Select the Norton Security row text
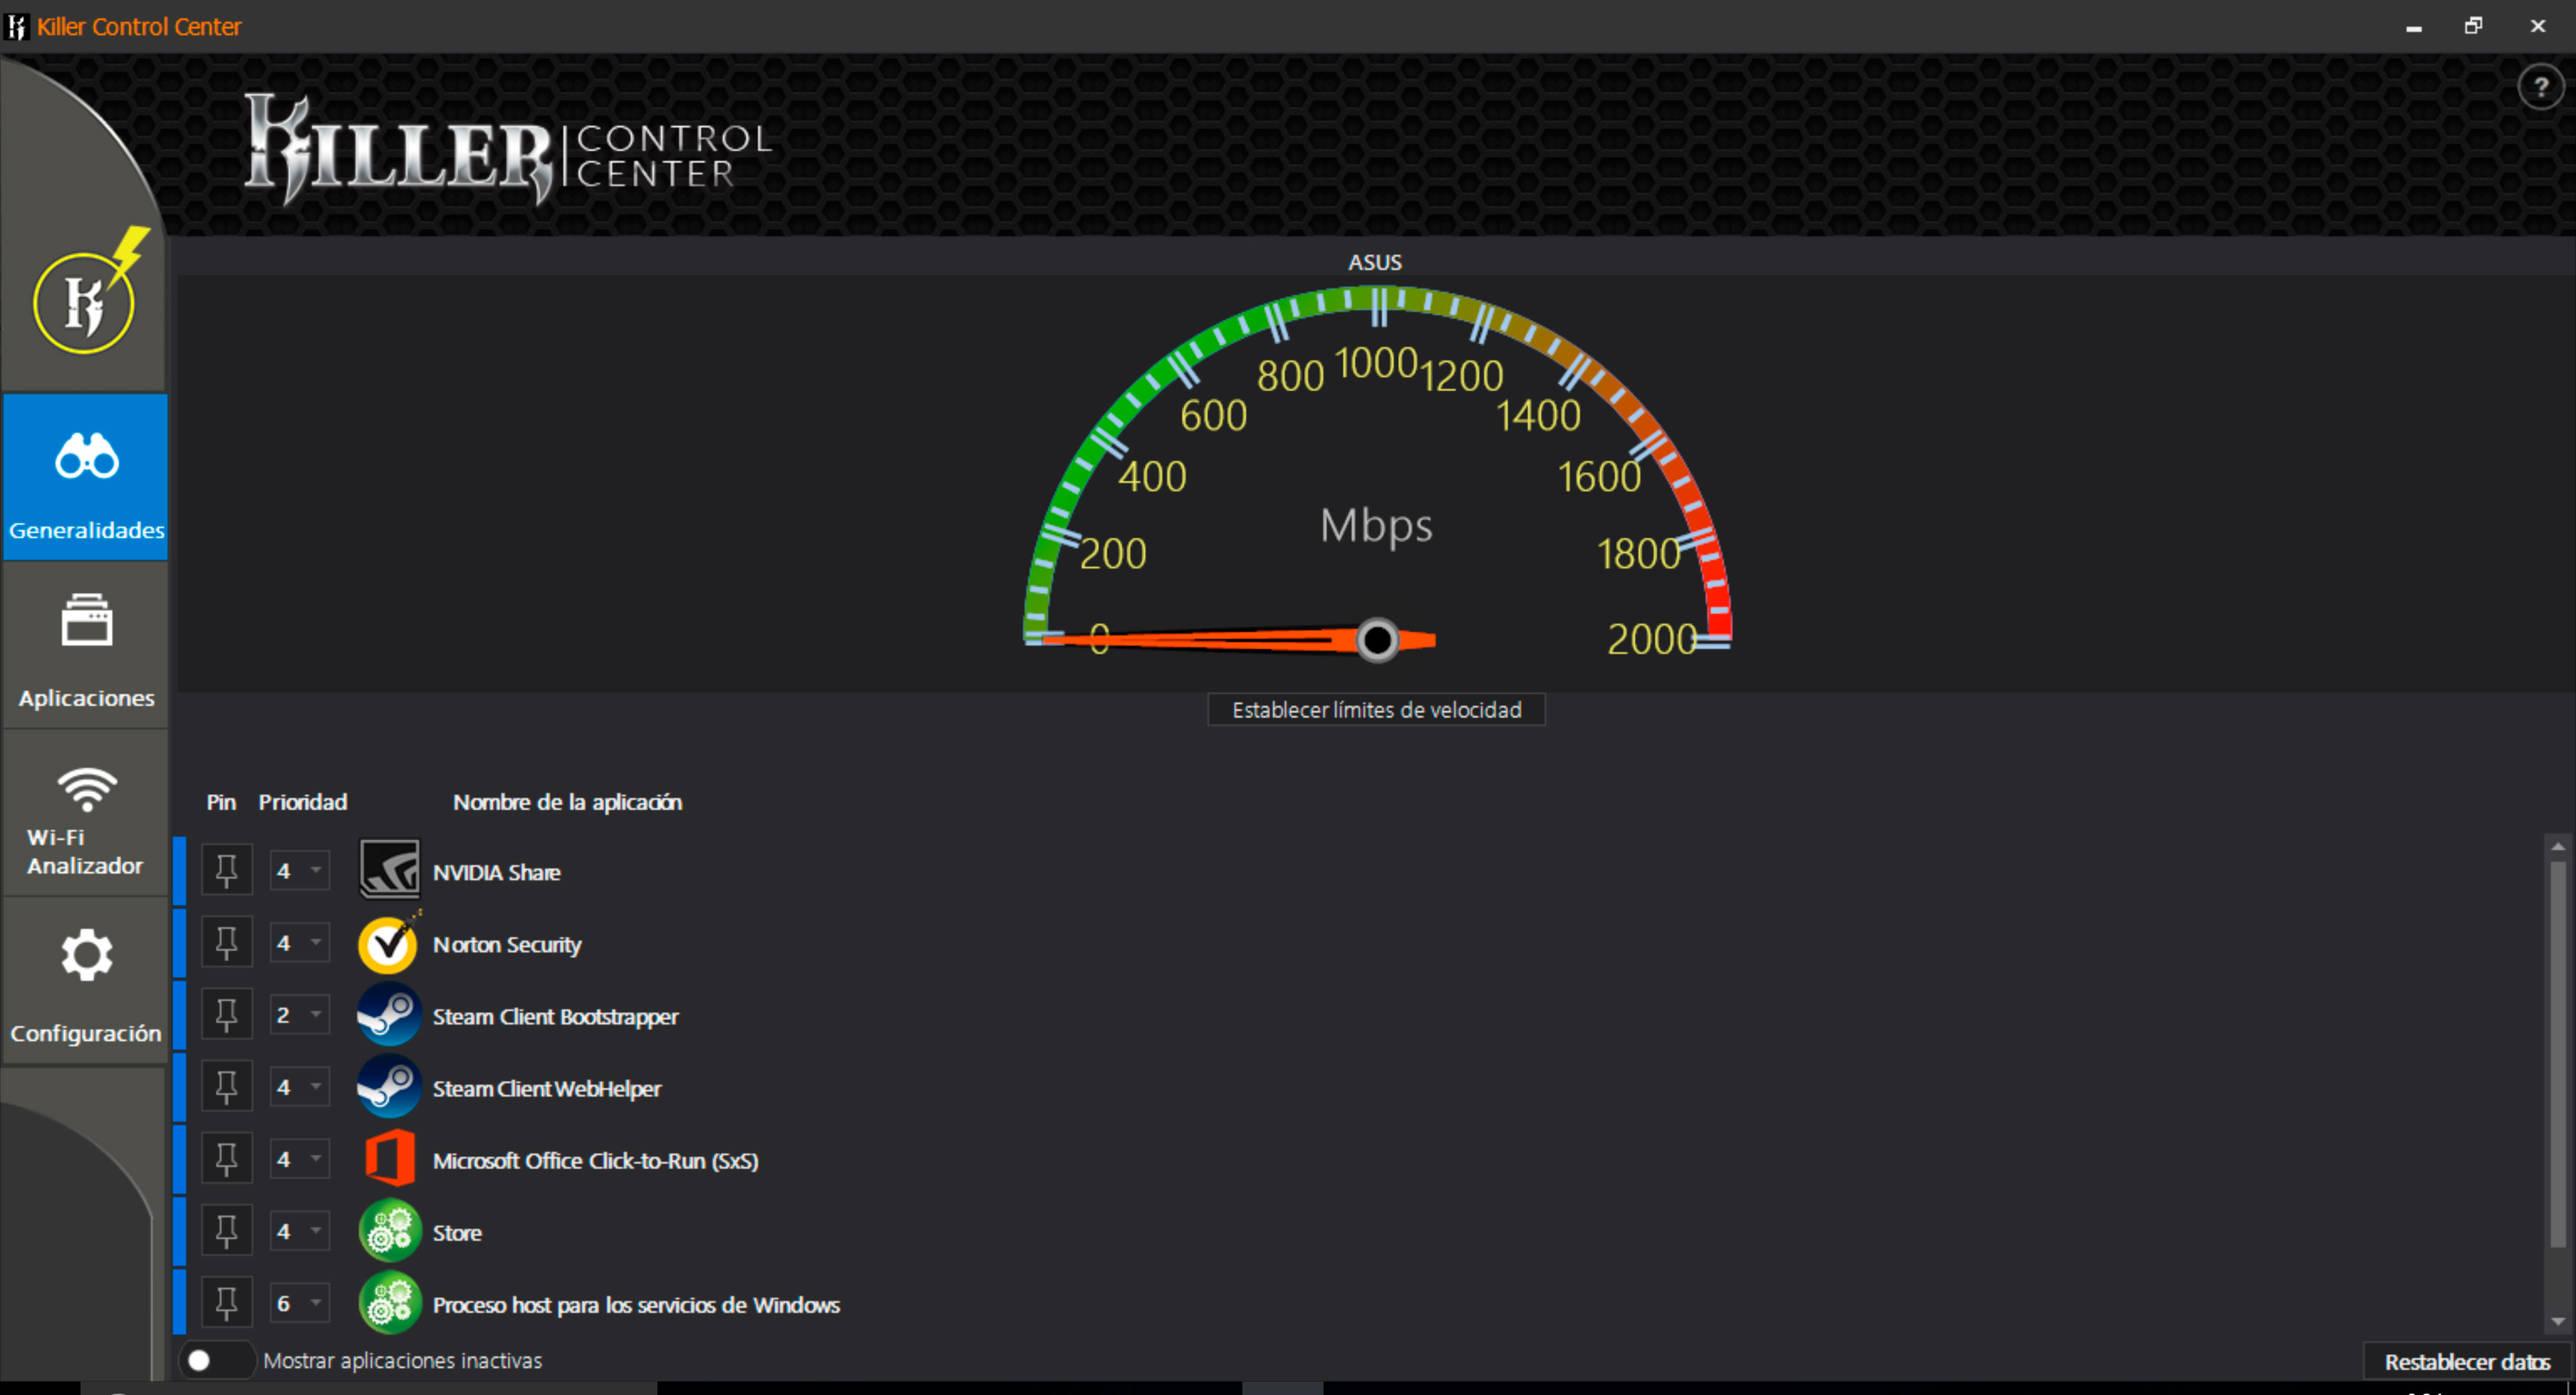Viewport: 2576px width, 1395px height. pos(507,944)
